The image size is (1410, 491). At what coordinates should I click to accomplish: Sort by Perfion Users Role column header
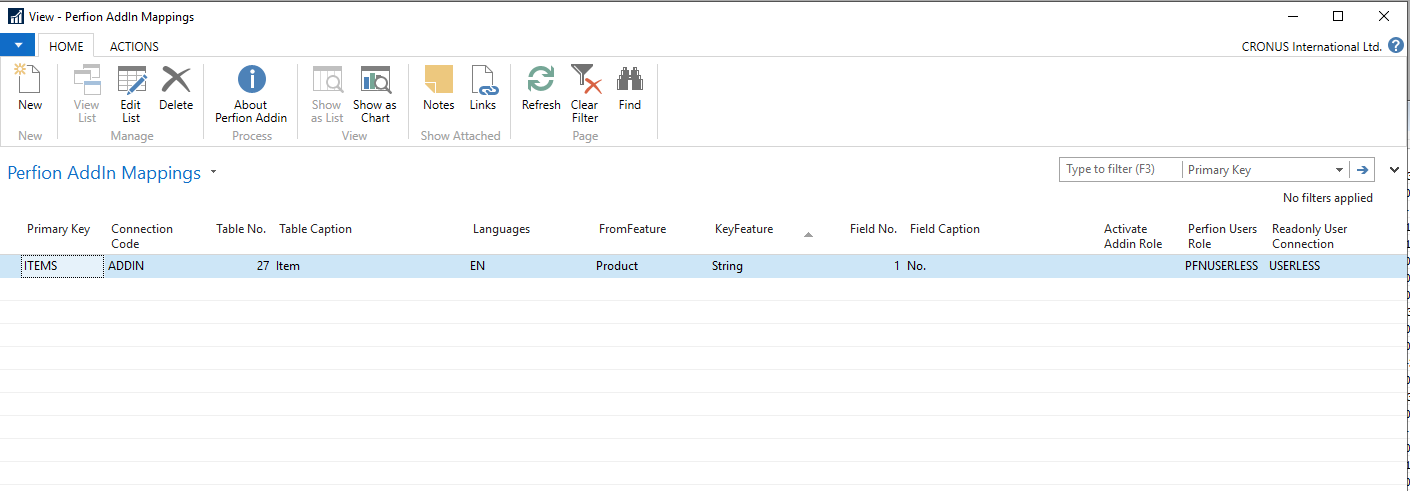click(1222, 236)
